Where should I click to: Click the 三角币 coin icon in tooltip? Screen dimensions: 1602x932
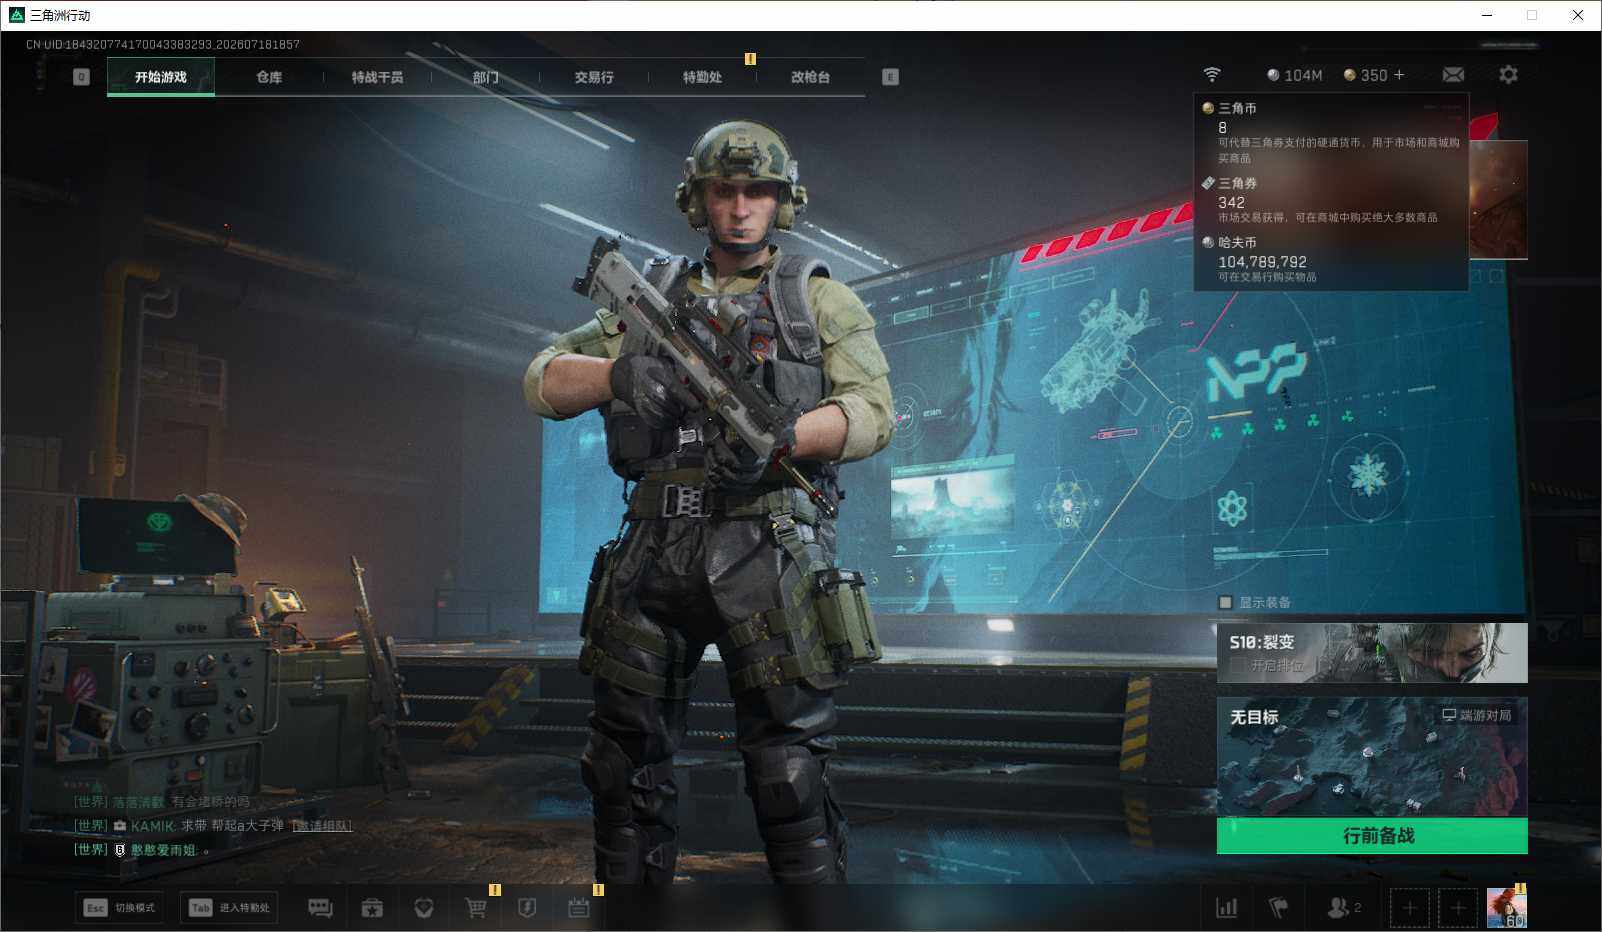point(1208,108)
